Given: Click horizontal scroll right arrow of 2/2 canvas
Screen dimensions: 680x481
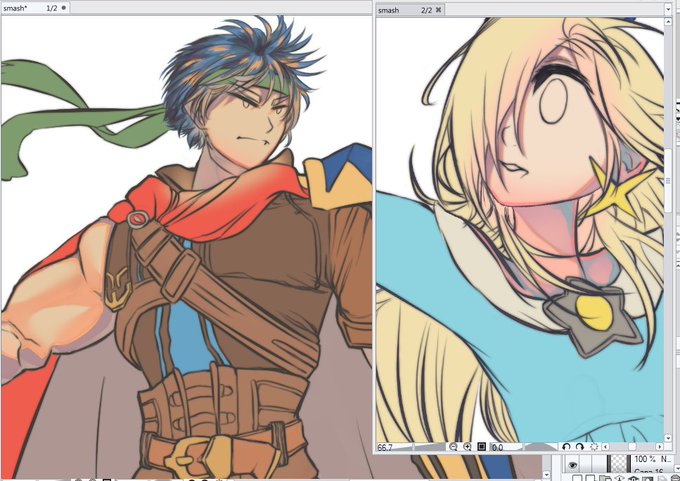Looking at the screenshot, I should [x=660, y=446].
